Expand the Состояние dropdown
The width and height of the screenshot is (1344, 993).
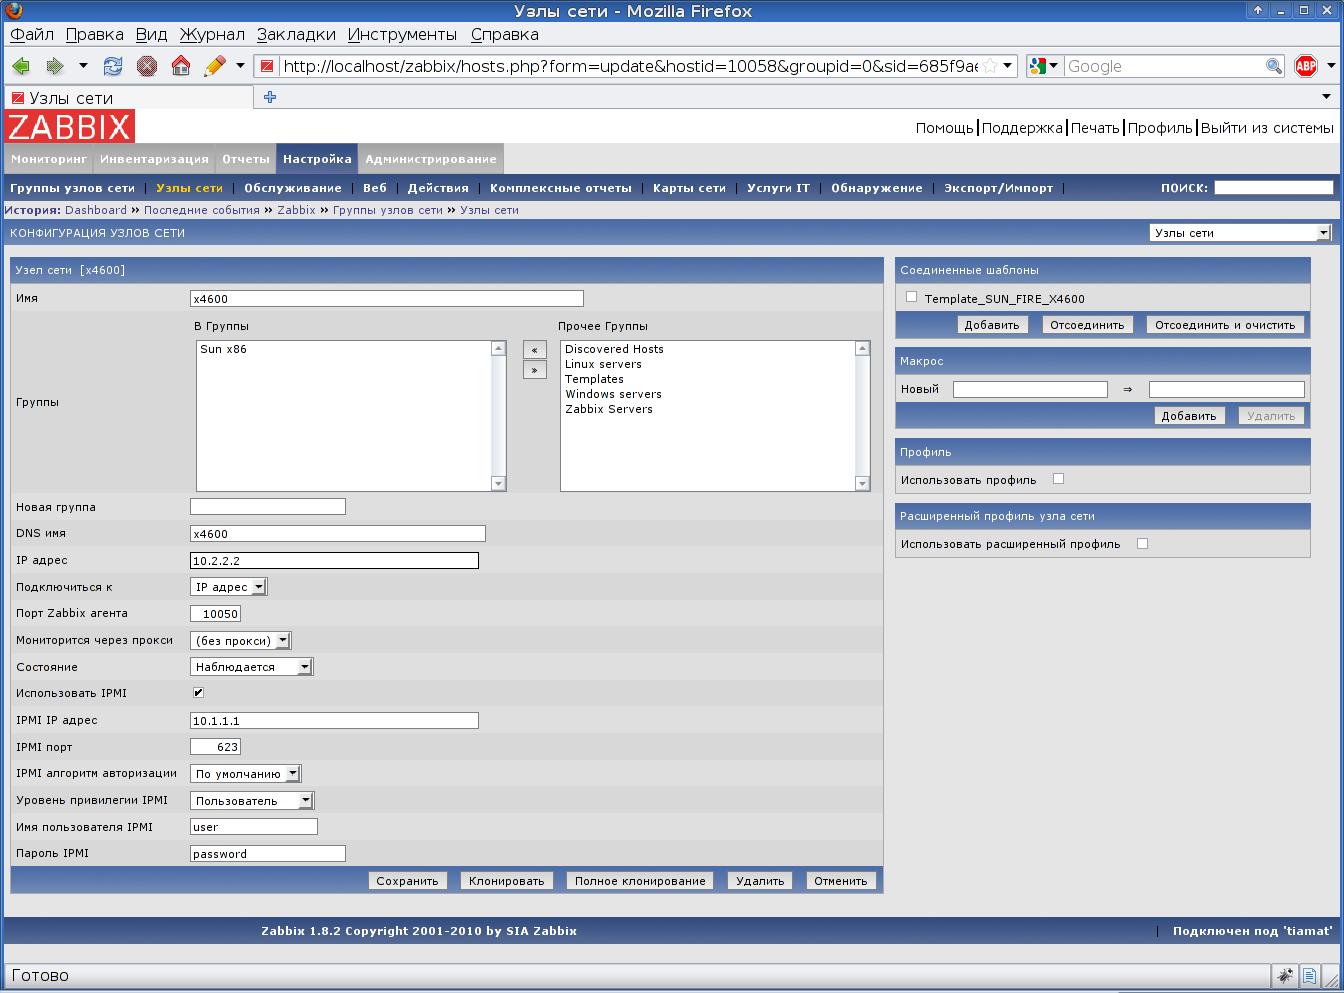(x=252, y=667)
